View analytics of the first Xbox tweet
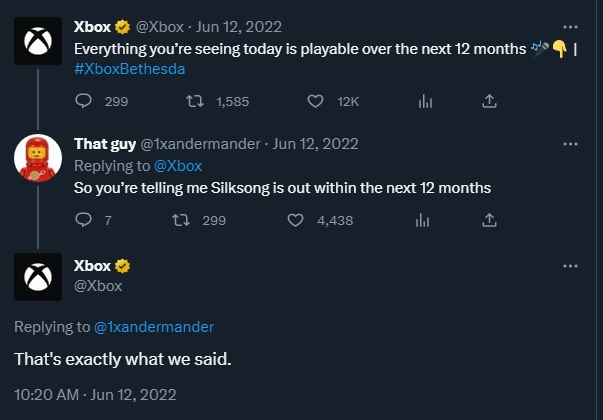This screenshot has height=420, width=603. [x=425, y=102]
